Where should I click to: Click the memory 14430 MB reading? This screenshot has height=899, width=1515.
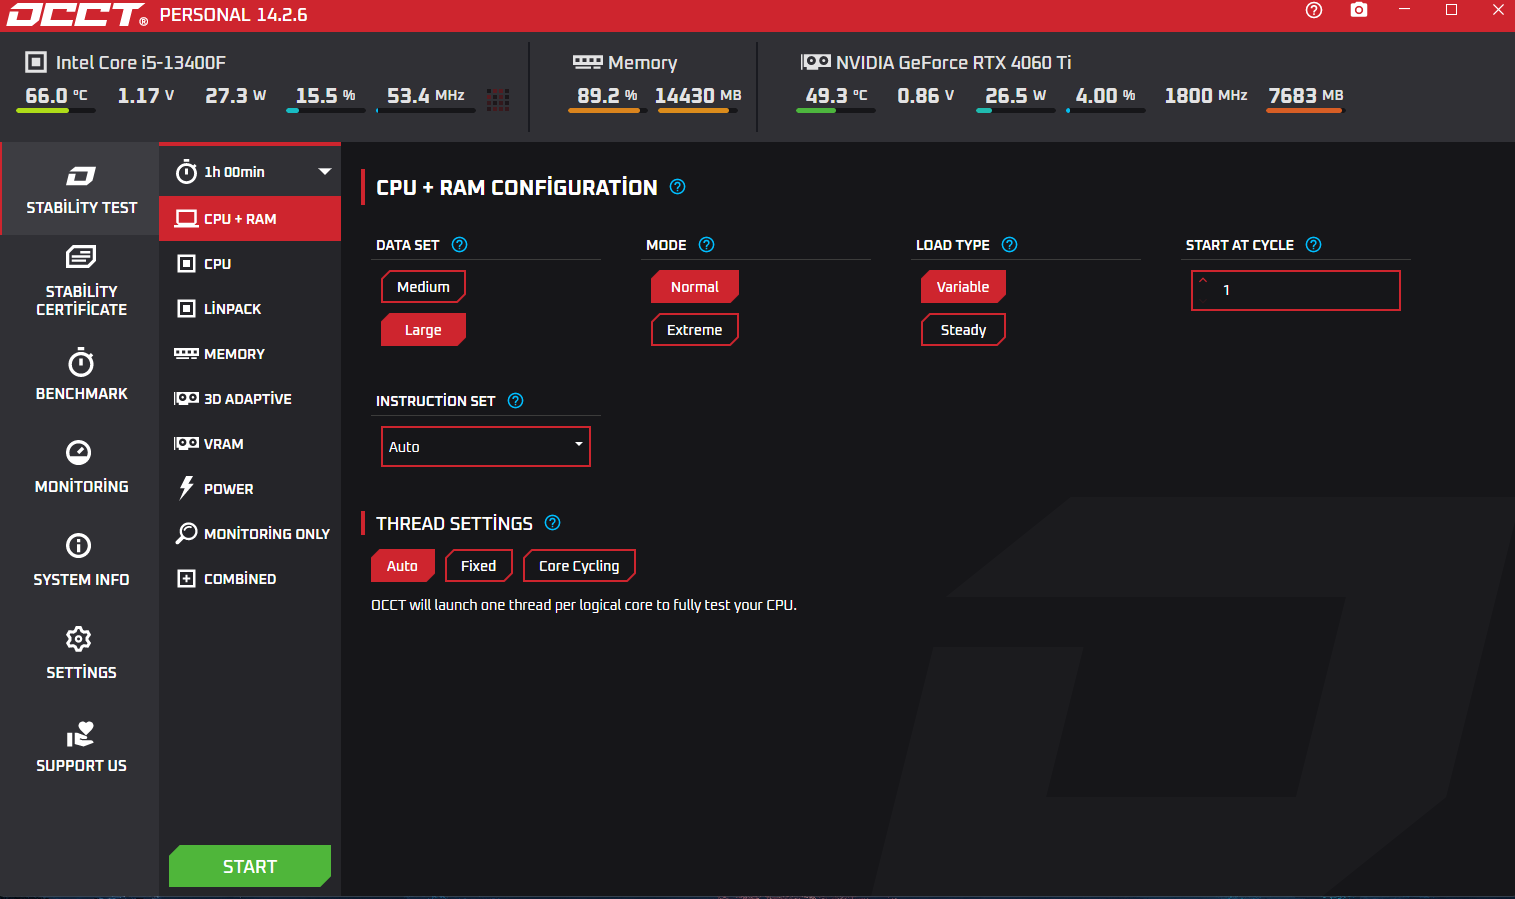(698, 96)
